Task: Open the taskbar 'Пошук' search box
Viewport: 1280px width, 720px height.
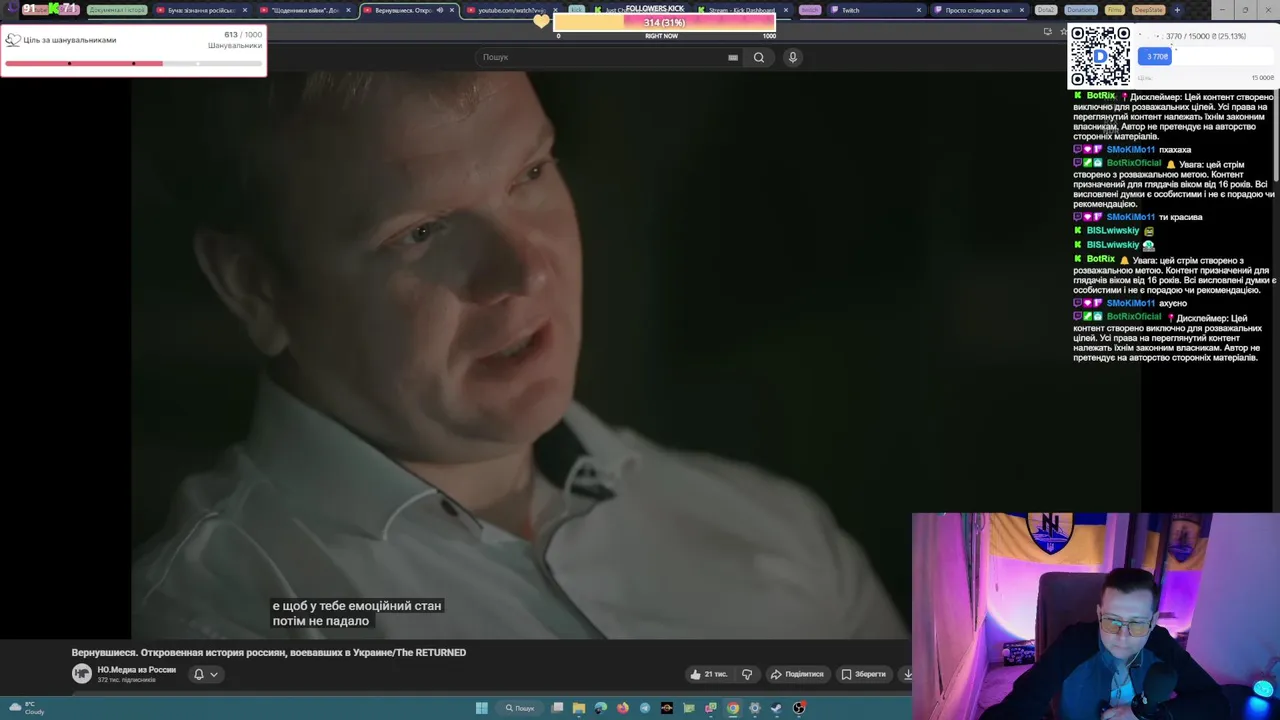Action: pos(520,708)
